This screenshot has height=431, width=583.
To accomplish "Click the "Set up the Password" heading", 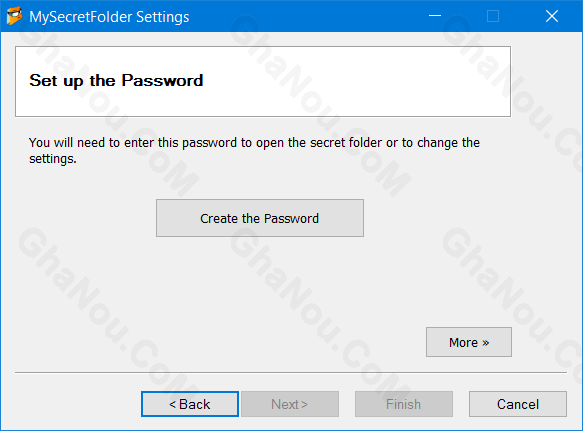I will [x=116, y=81].
